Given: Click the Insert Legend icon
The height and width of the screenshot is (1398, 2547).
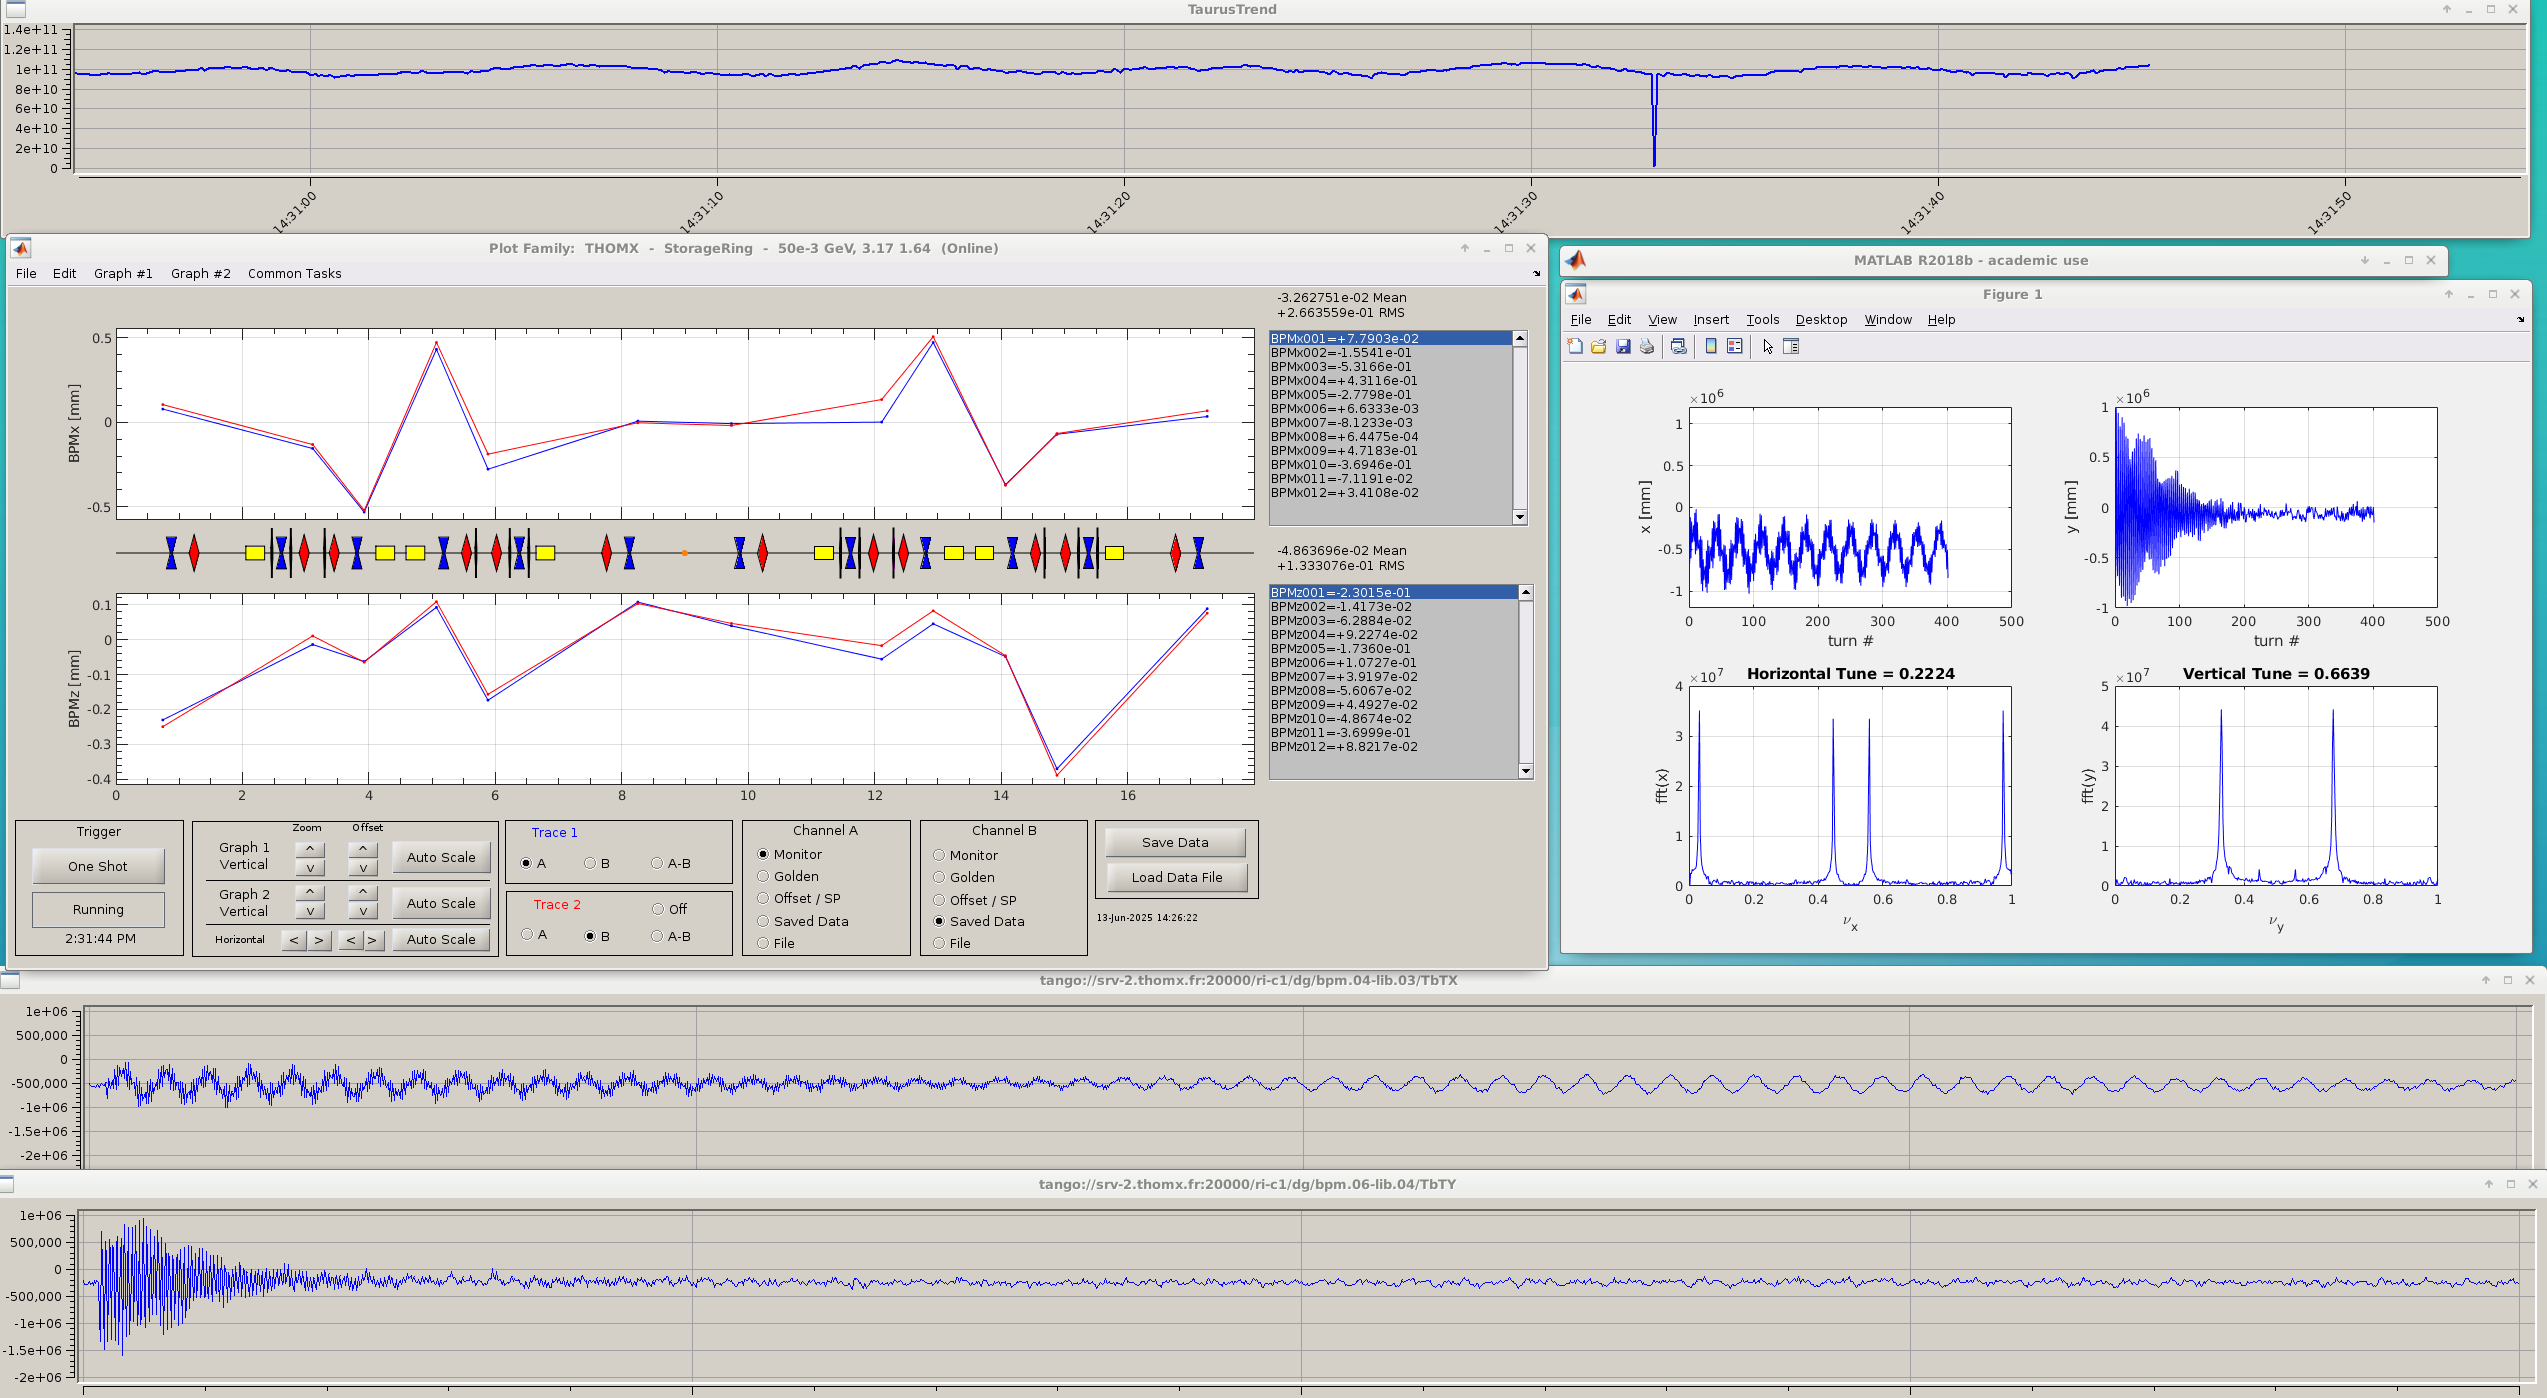Looking at the screenshot, I should pyautogui.click(x=1734, y=346).
